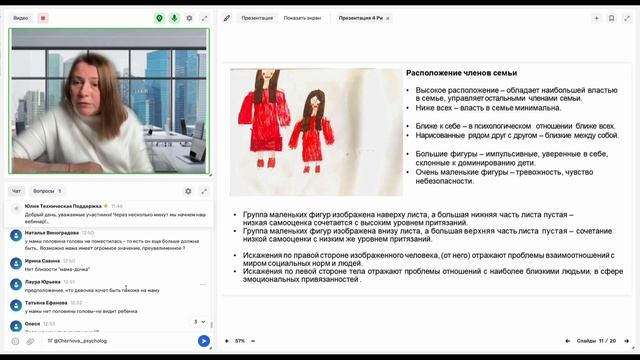The height and width of the screenshot is (360, 640).
Task: Toggle the green camera button in the video panel
Action: click(159, 18)
